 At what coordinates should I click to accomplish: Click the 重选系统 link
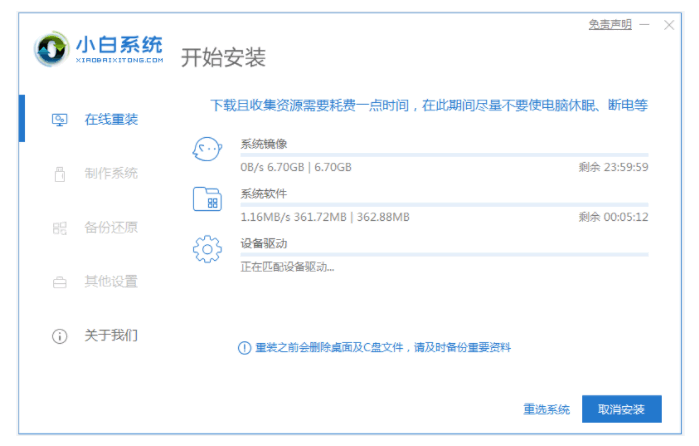pos(547,409)
